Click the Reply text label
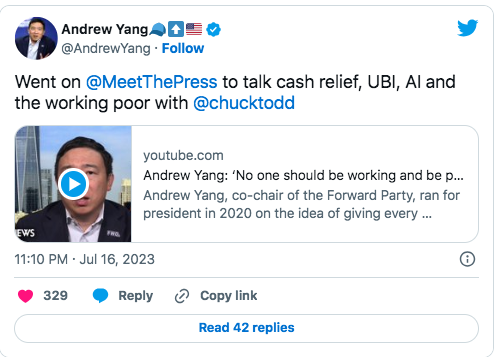Image resolution: width=494 pixels, height=362 pixels. click(x=136, y=296)
